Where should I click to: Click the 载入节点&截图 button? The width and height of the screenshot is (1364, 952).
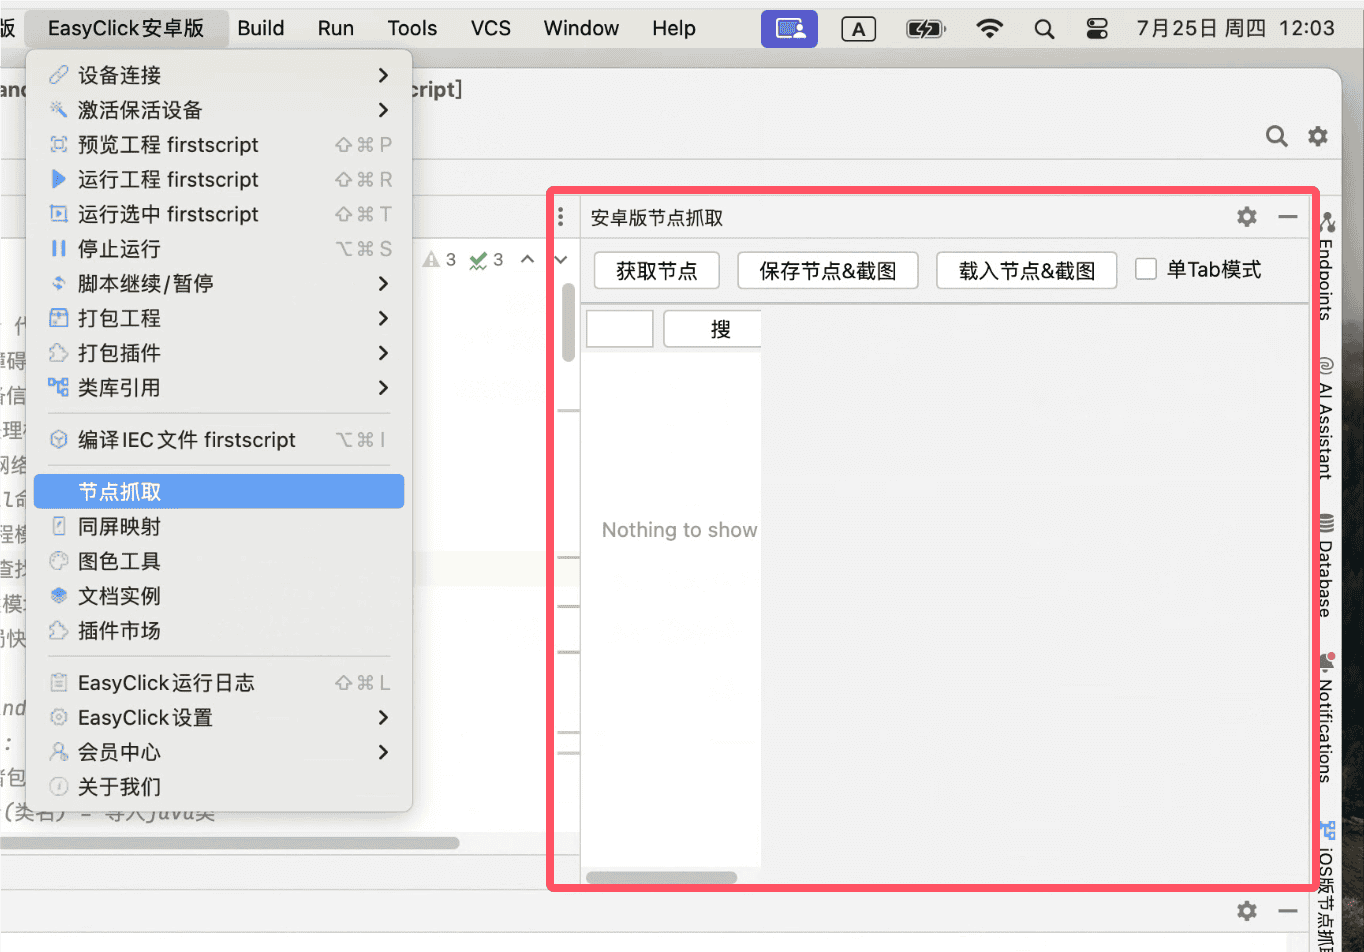point(1027,270)
